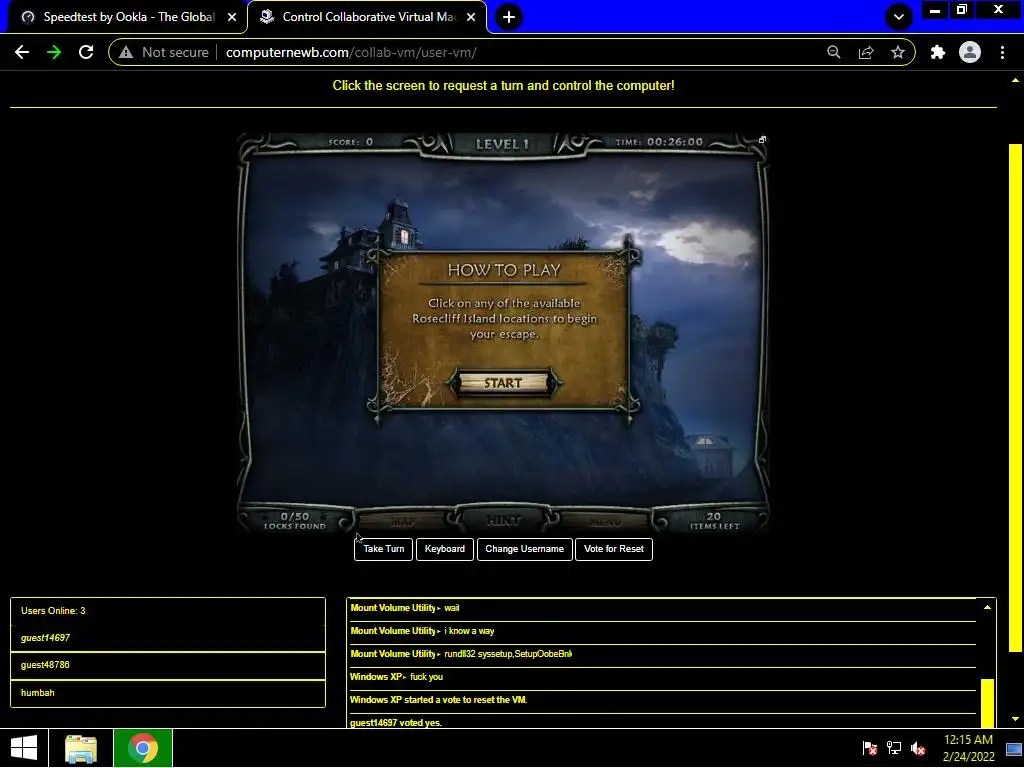
Task: Open the Chrome three-dot menu
Action: coord(1002,52)
